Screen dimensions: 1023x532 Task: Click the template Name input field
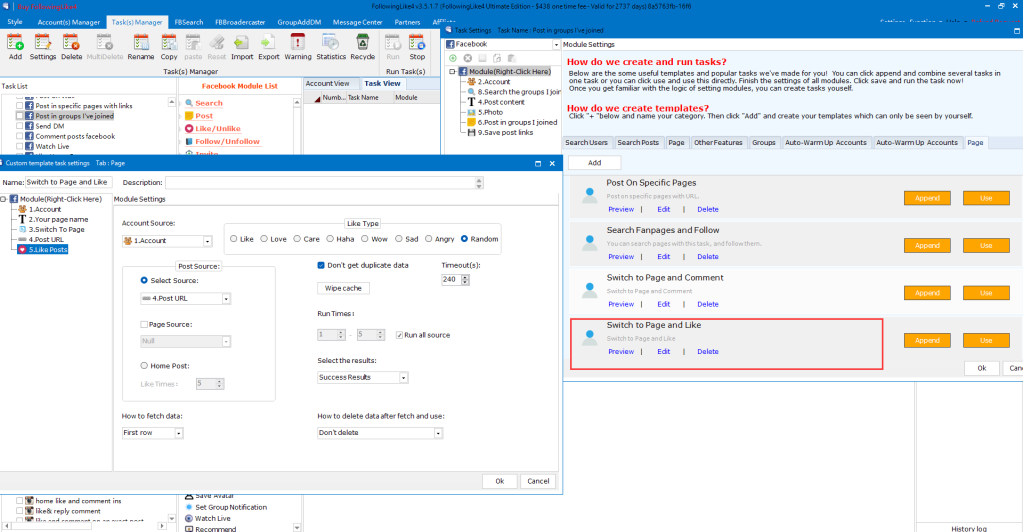coord(69,182)
